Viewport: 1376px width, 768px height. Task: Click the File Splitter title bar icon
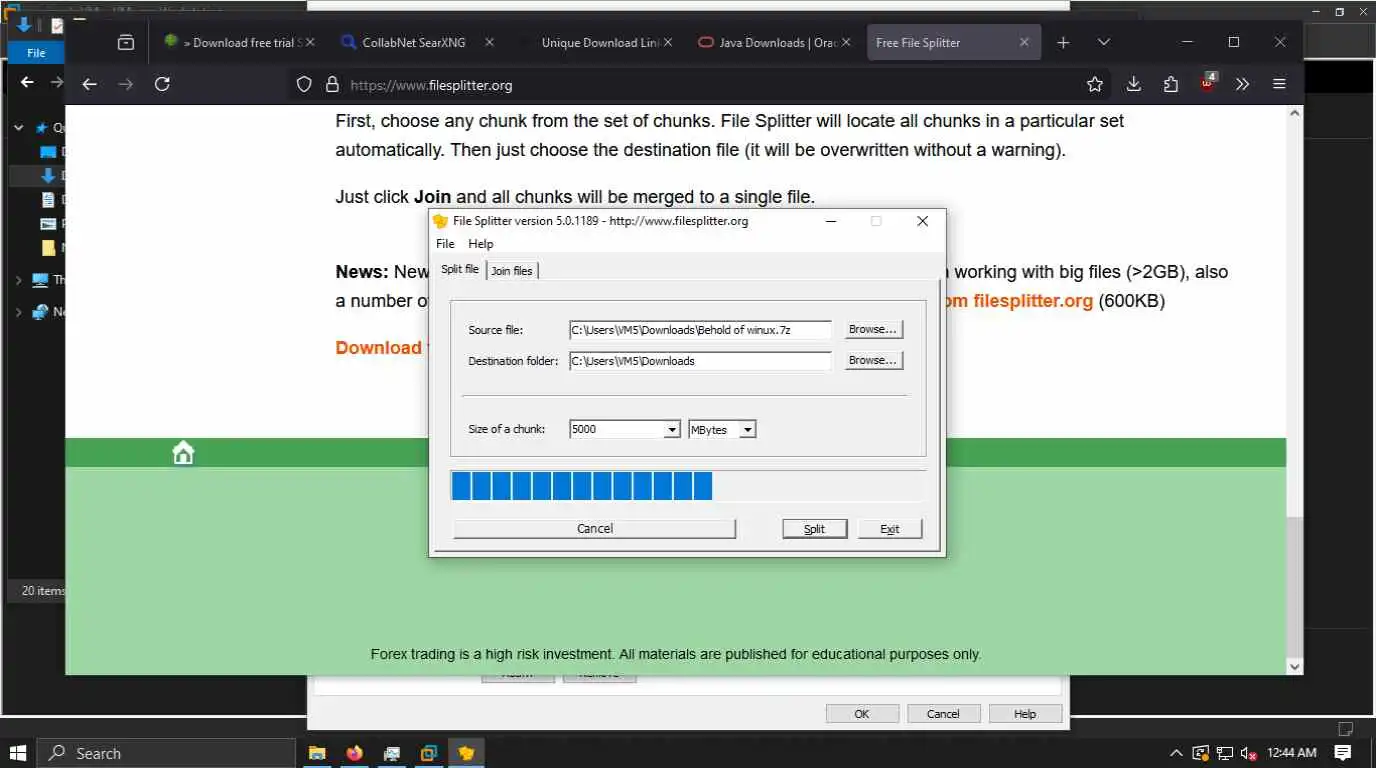click(440, 221)
